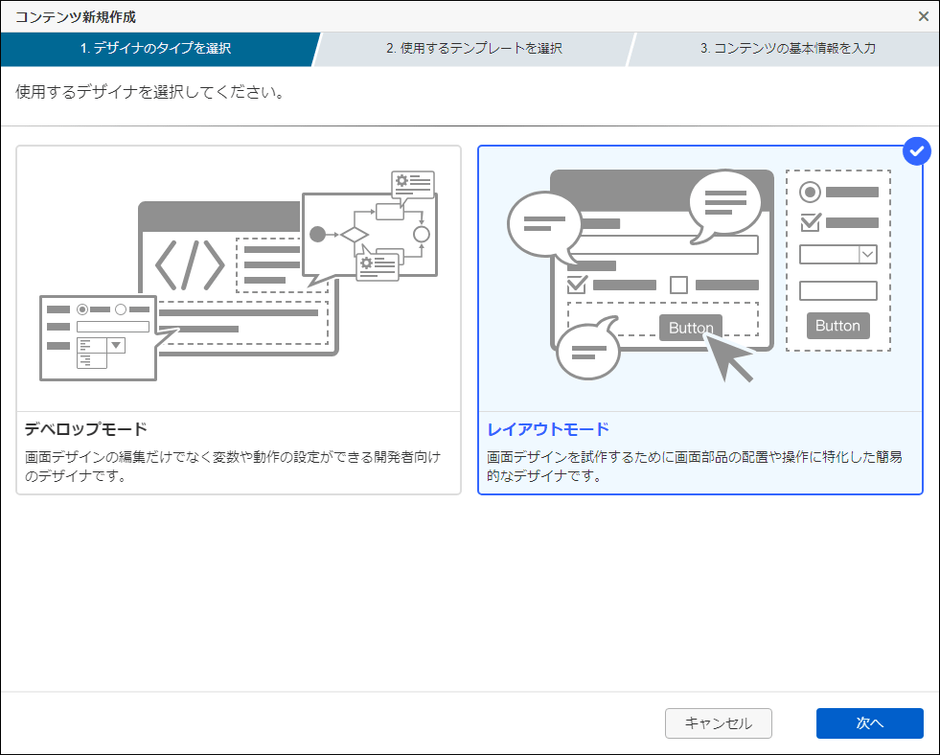The height and width of the screenshot is (755, 940).
Task: Click the Button widget in the right dashed panel
Action: [838, 325]
